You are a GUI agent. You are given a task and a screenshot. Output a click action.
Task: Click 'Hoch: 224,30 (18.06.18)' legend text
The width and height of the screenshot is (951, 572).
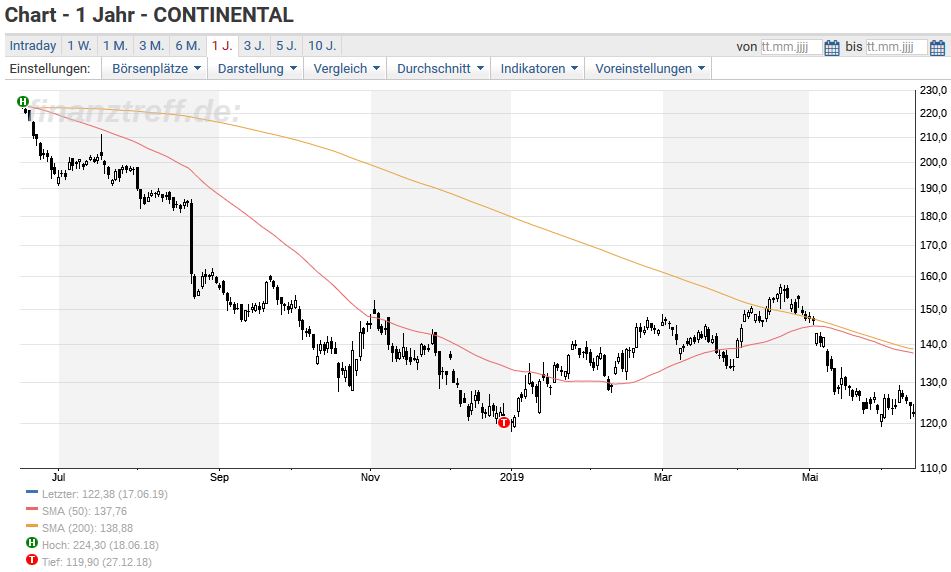tap(100, 545)
